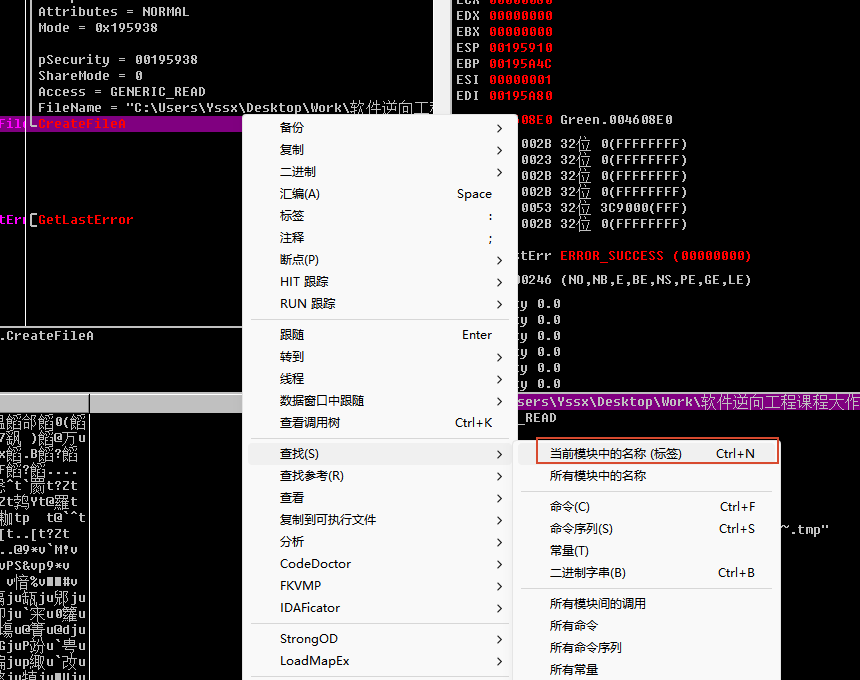The width and height of the screenshot is (860, 680).
Task: Expand arrow beside 分析 entry
Action: click(x=499, y=542)
